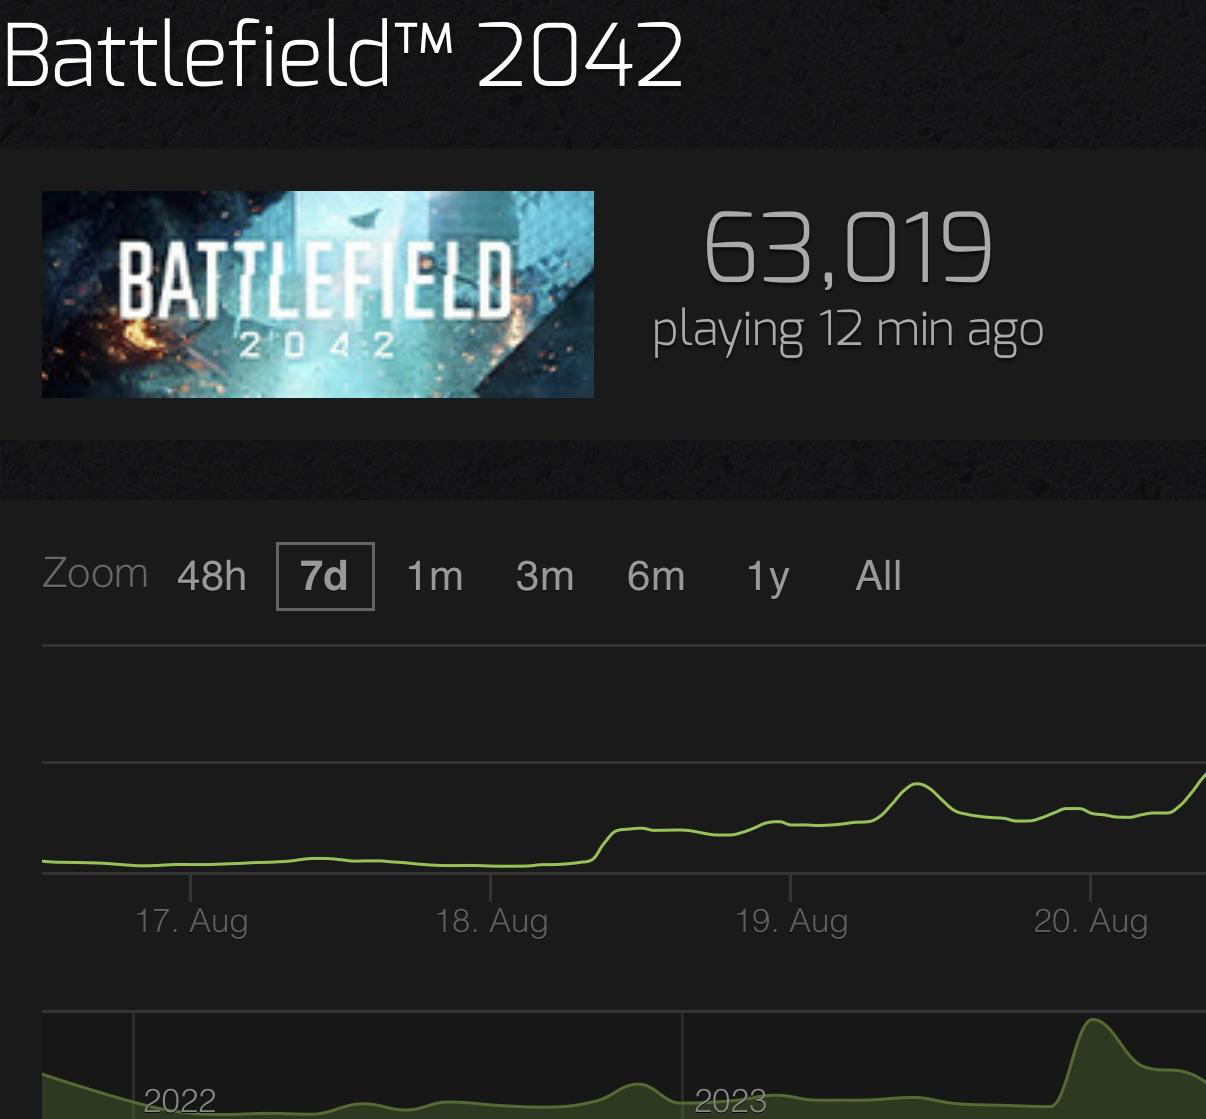This screenshot has width=1206, height=1119.
Task: Click the 18. Aug axis label
Action: tap(491, 921)
